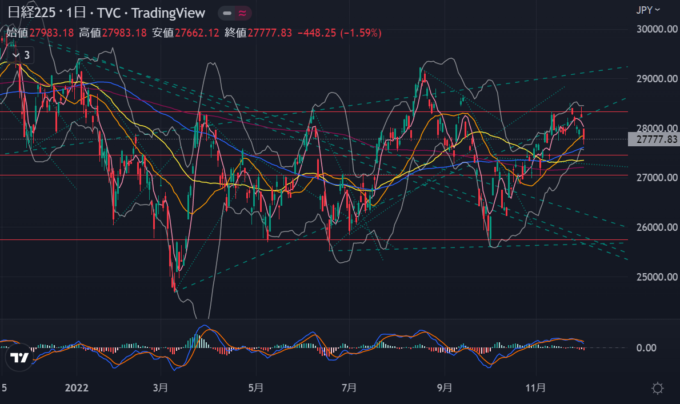Select the 27777.83 current price label
This screenshot has height=404, width=680.
click(x=657, y=140)
